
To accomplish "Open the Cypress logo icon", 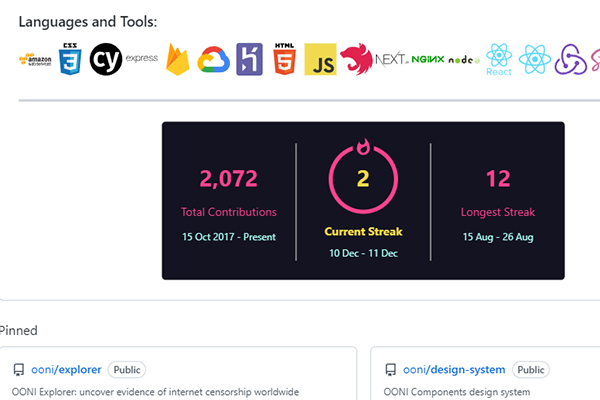I will [x=106, y=60].
